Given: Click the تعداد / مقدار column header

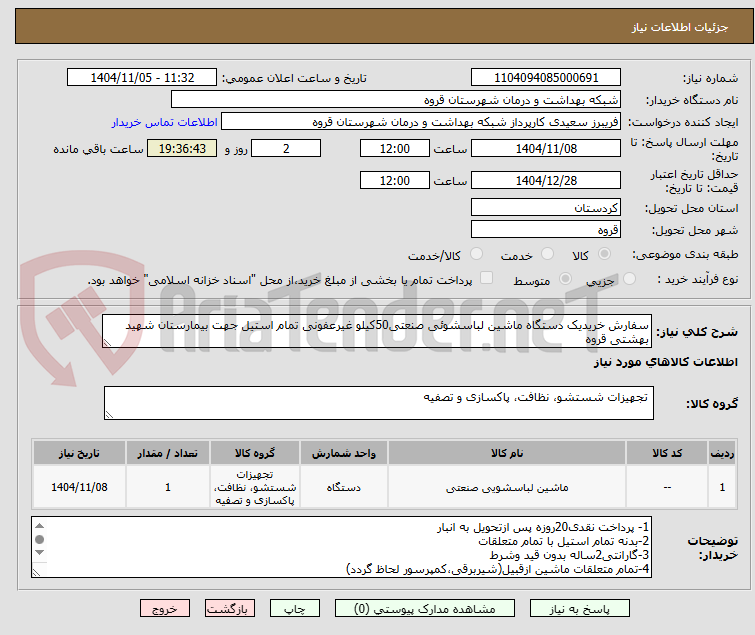Looking at the screenshot, I should (x=168, y=453).
